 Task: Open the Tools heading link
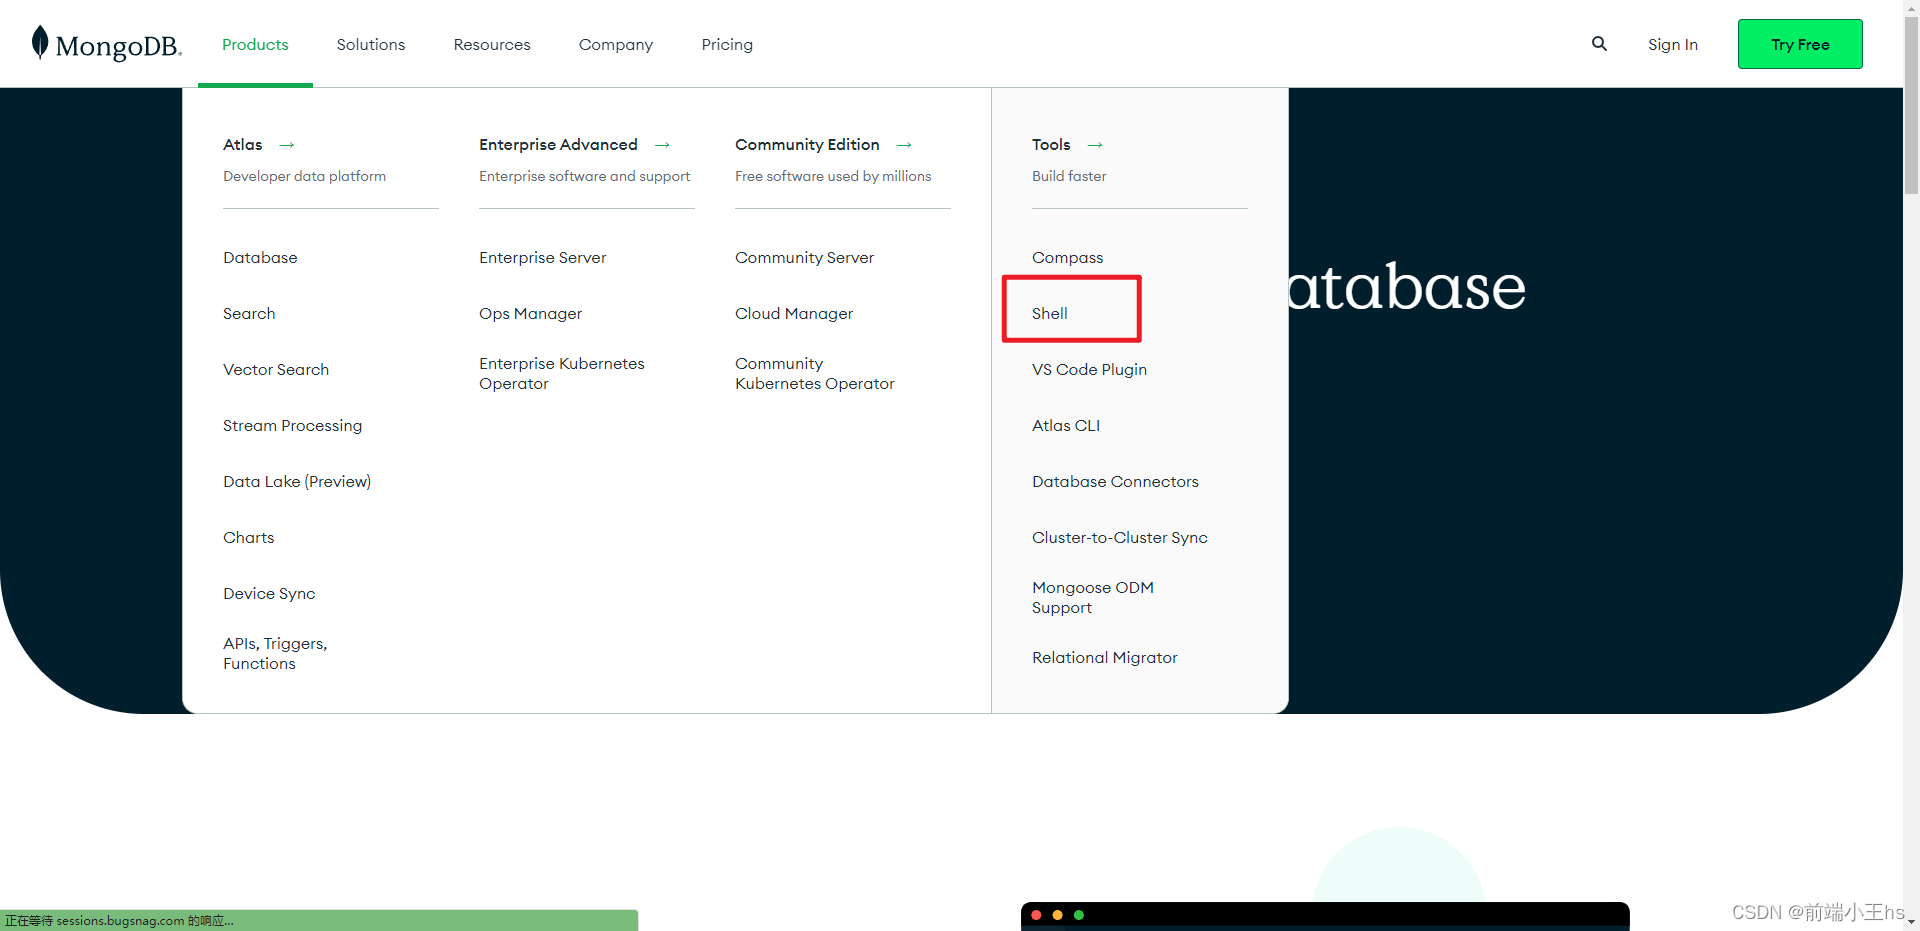1051,144
